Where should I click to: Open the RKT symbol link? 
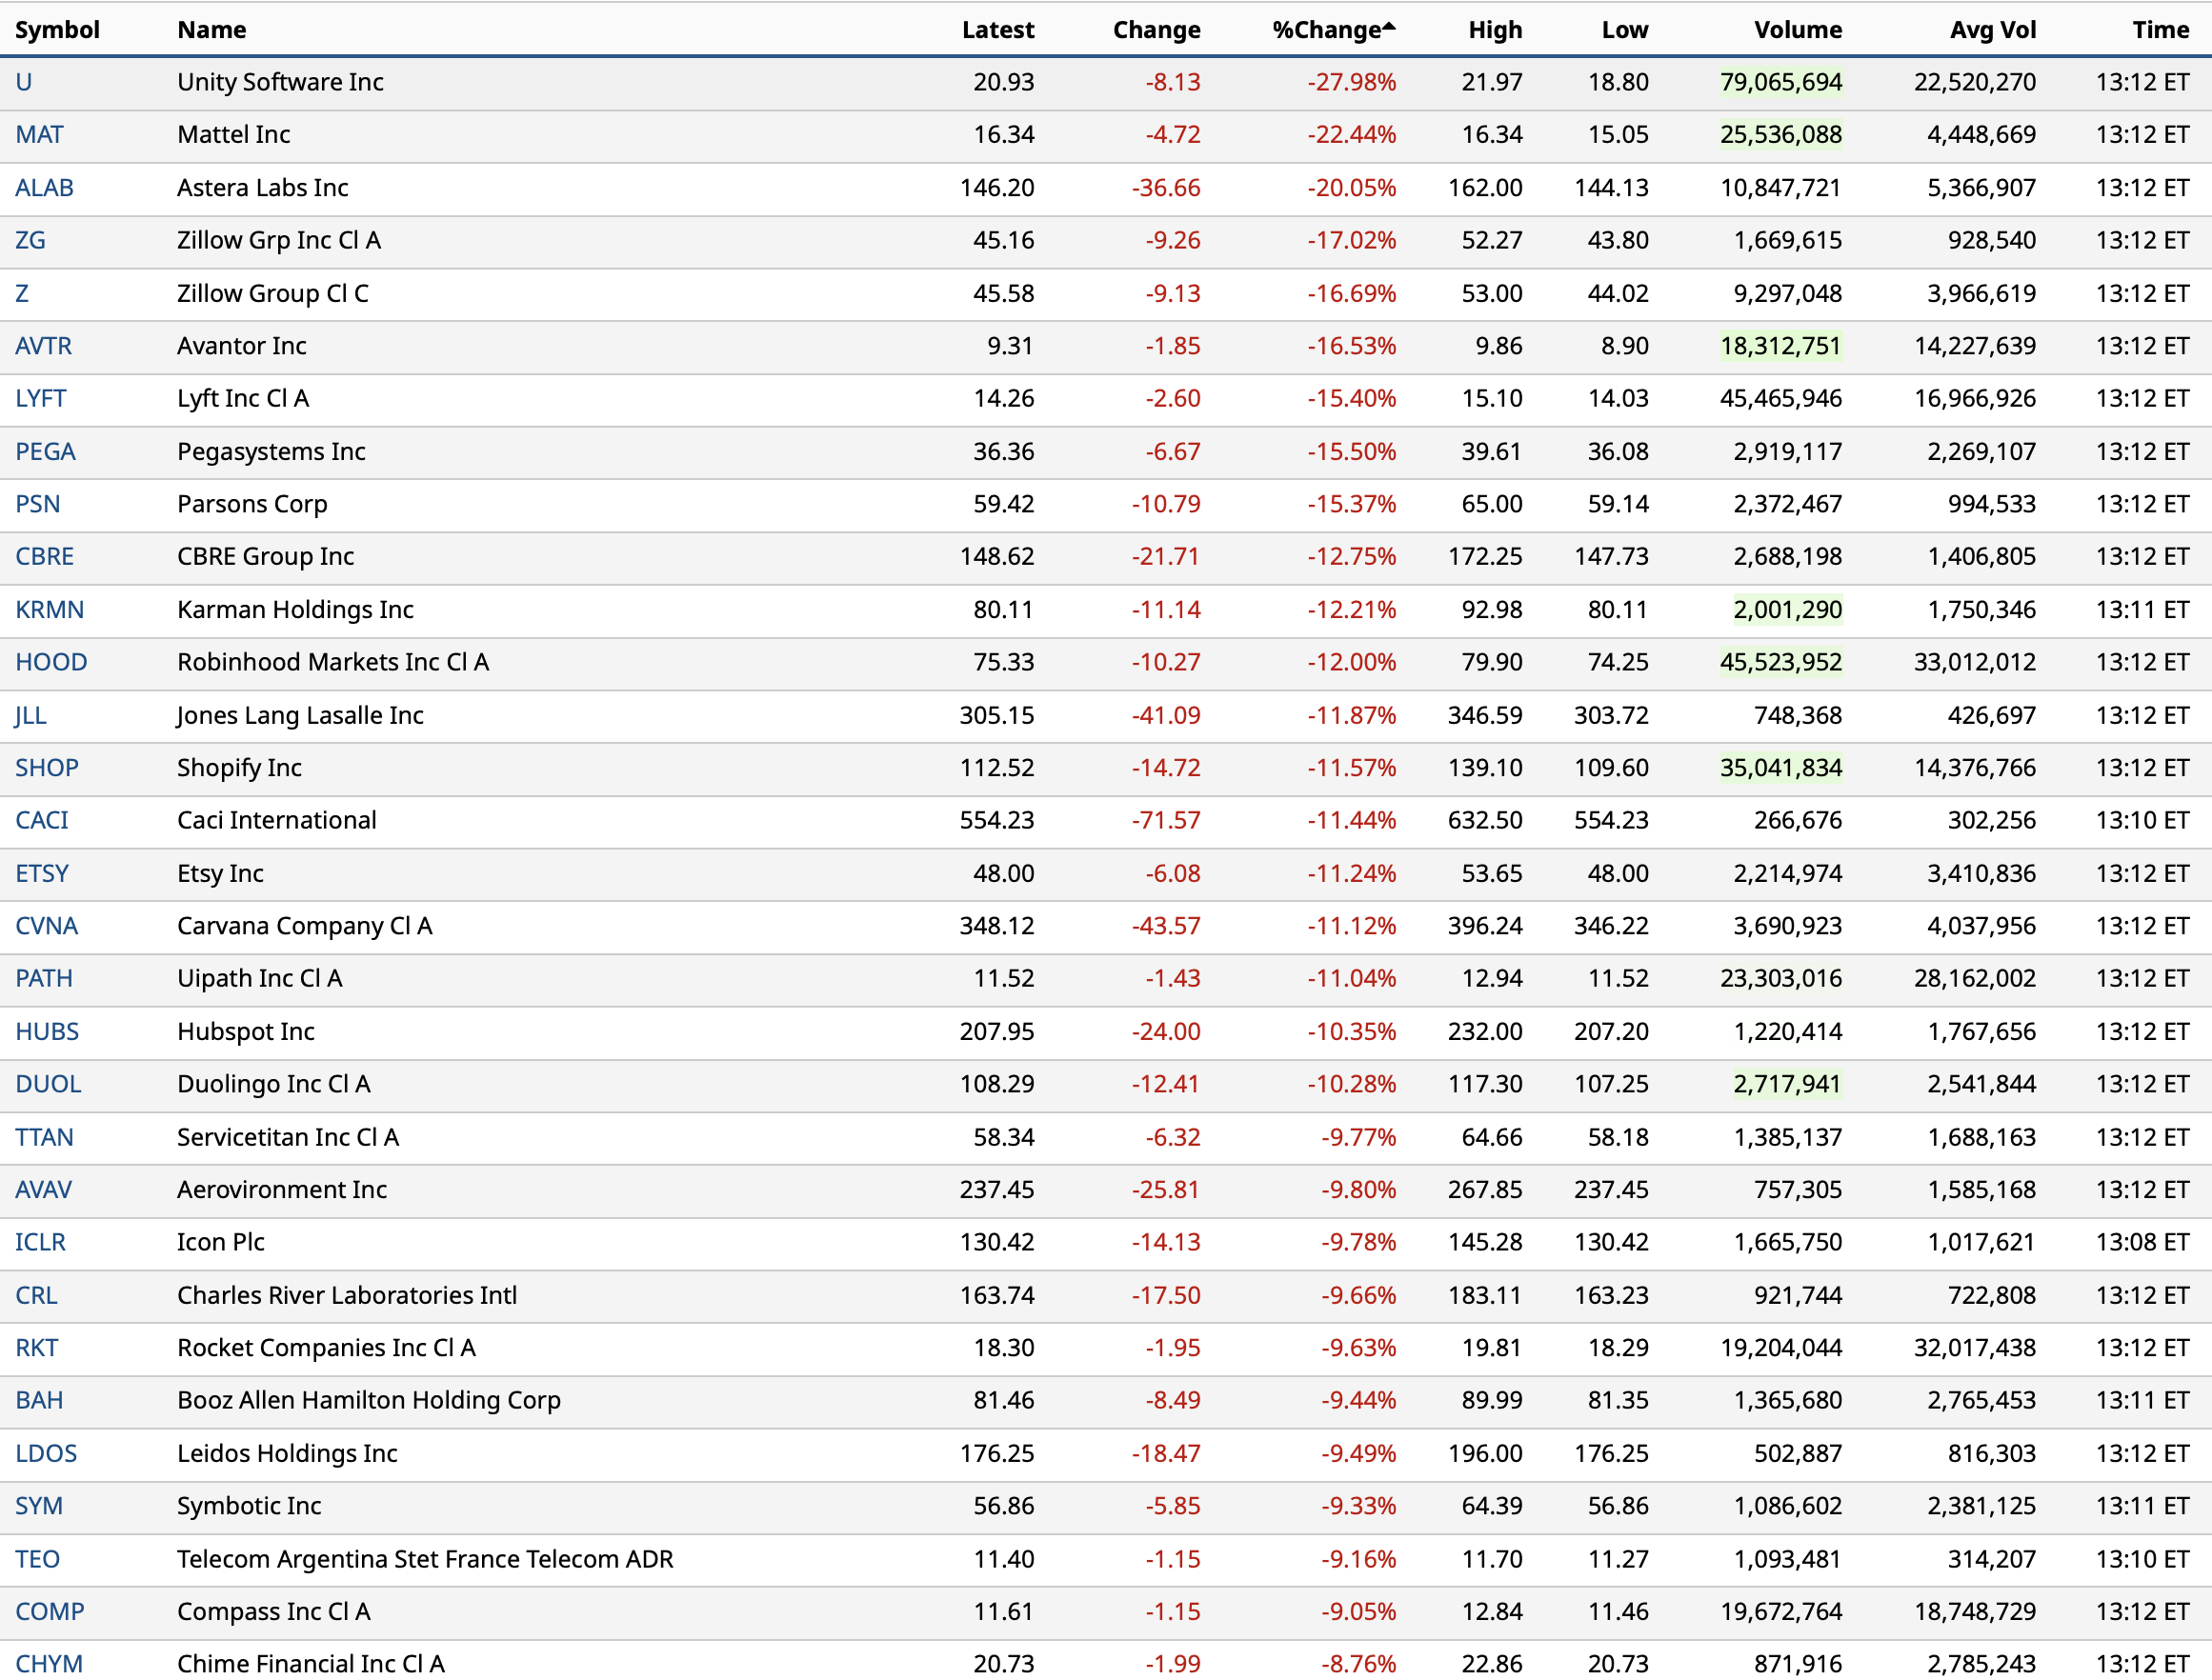pos(36,1348)
